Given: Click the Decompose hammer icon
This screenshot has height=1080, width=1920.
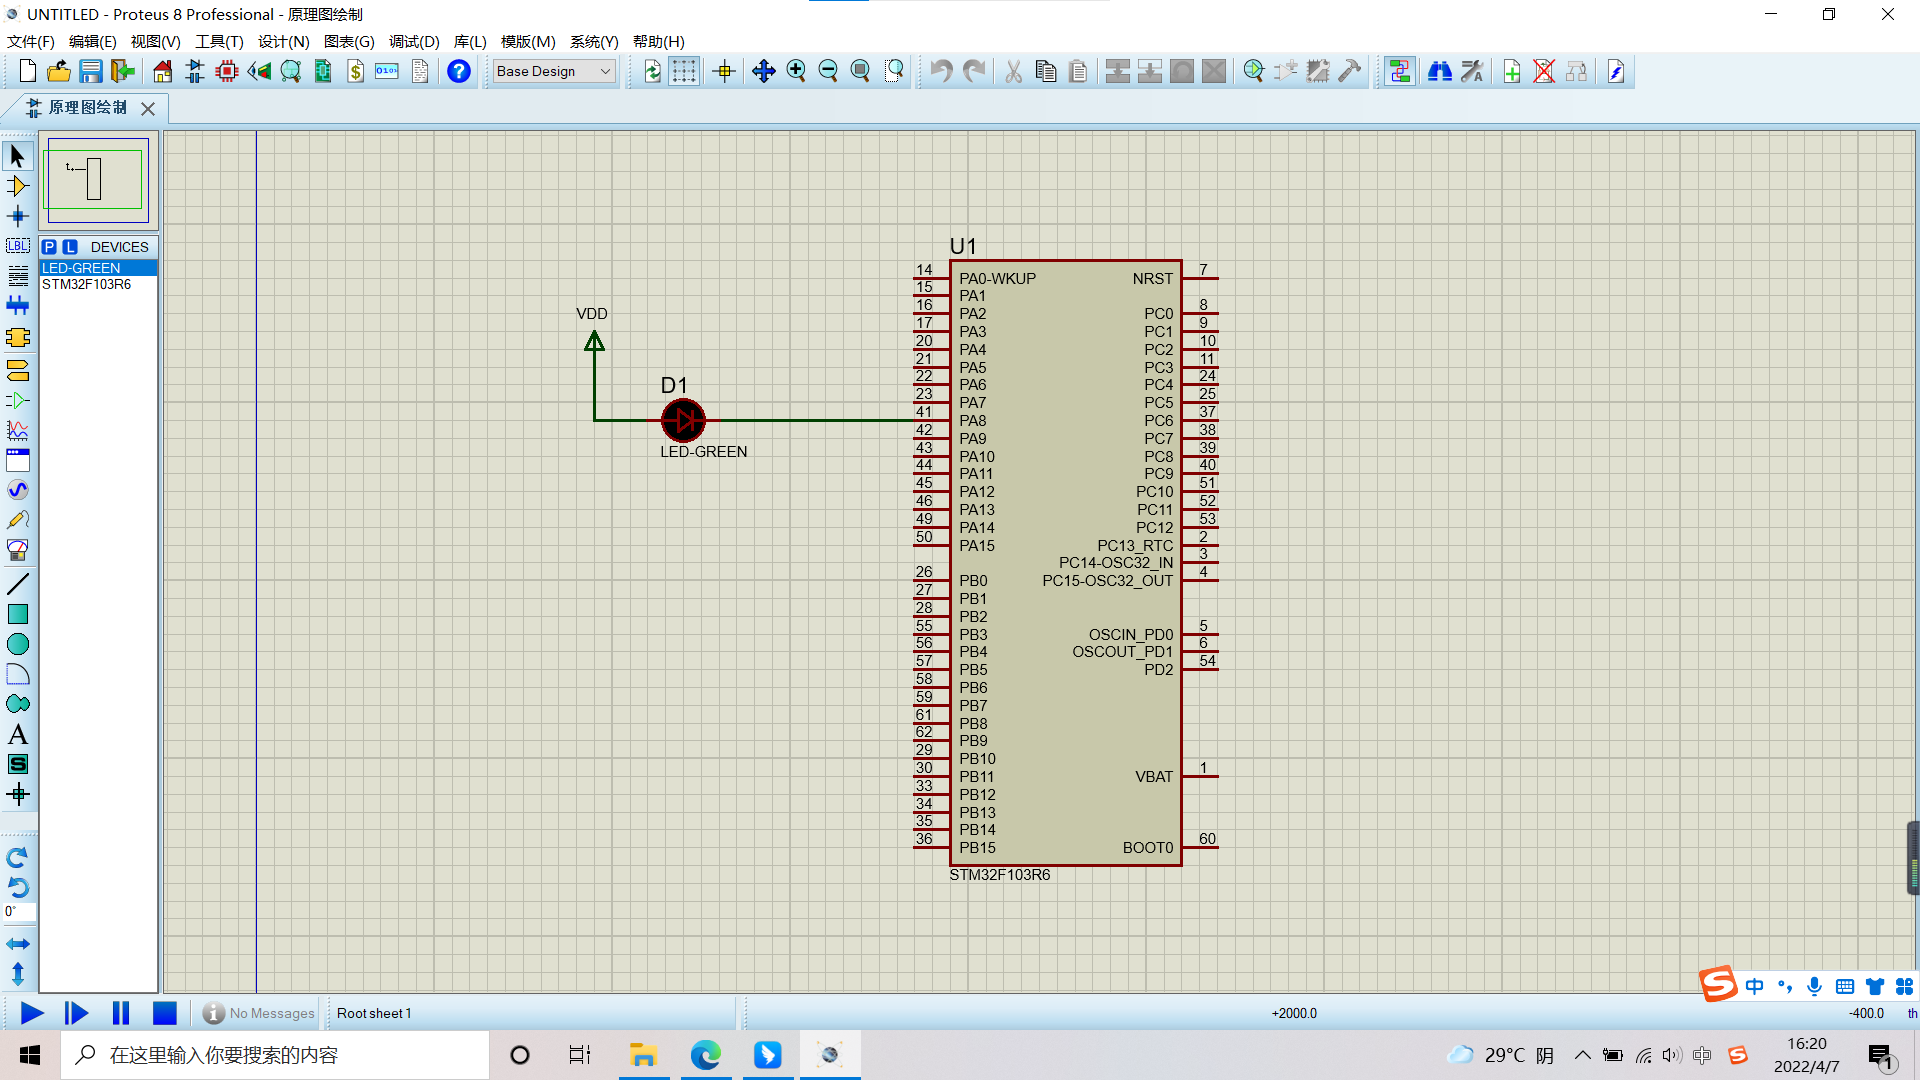Looking at the screenshot, I should (x=1350, y=71).
